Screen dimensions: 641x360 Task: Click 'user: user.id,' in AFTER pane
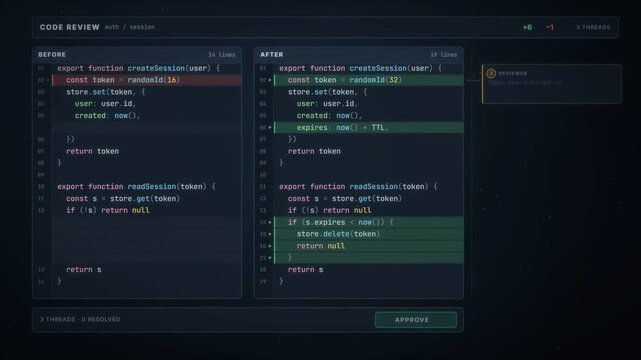327,104
